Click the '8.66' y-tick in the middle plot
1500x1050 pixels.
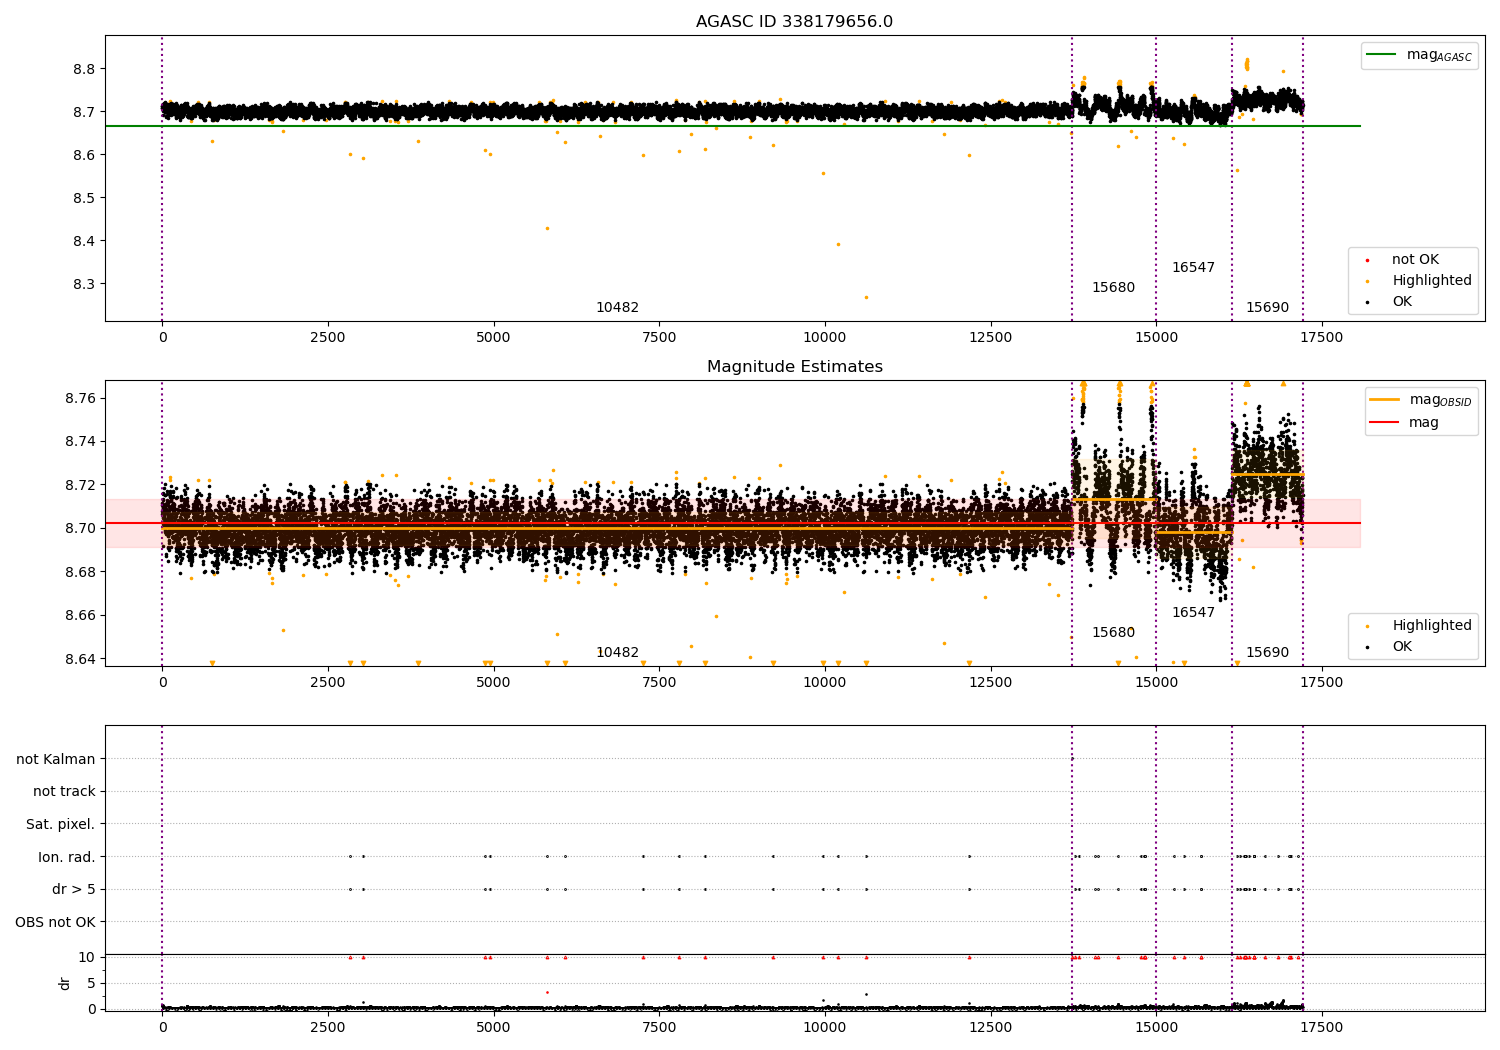[80, 615]
